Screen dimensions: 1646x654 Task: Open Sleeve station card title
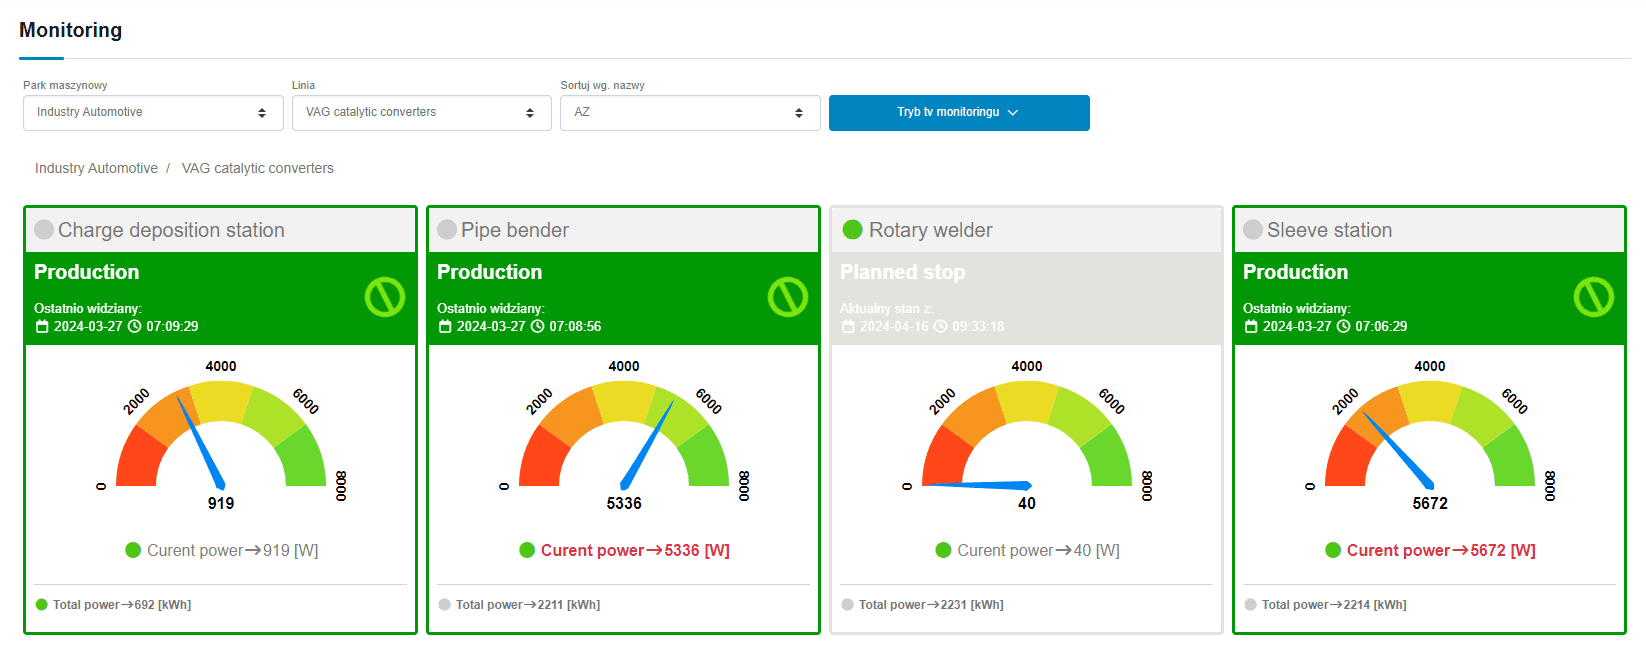point(1329,230)
